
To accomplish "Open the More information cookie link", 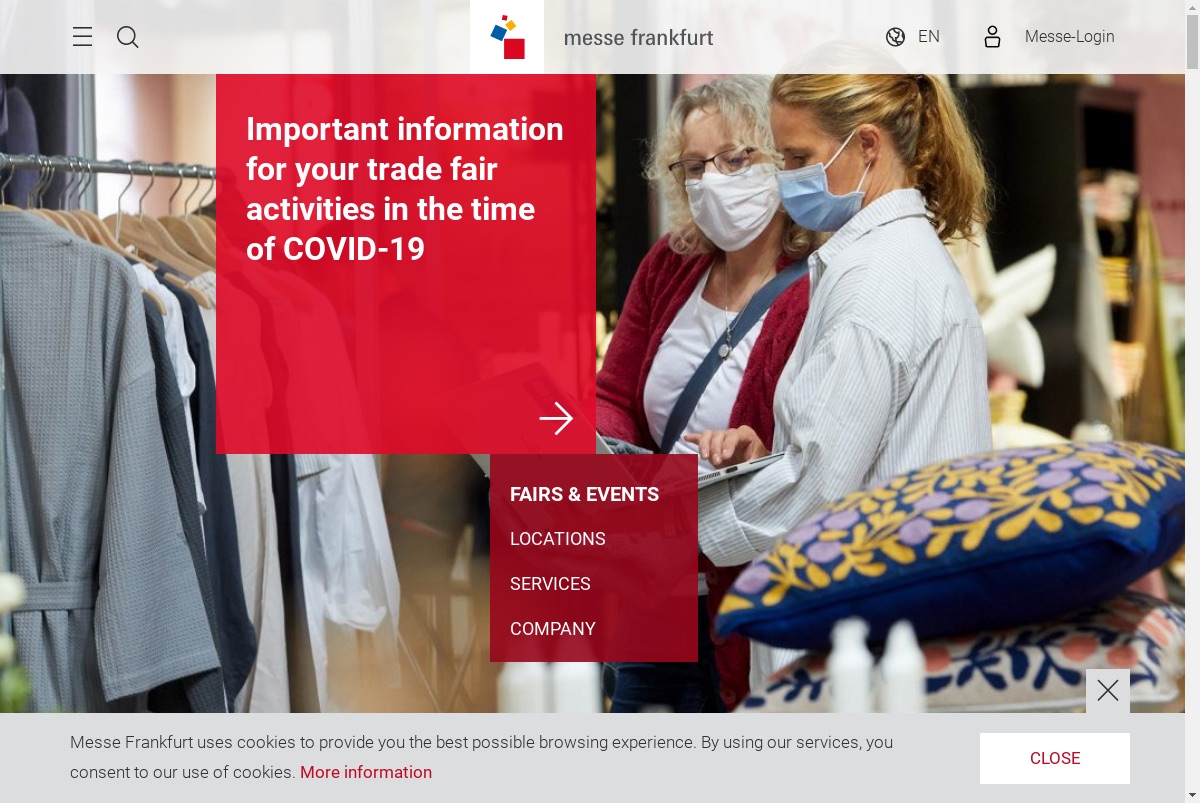I will tap(366, 772).
